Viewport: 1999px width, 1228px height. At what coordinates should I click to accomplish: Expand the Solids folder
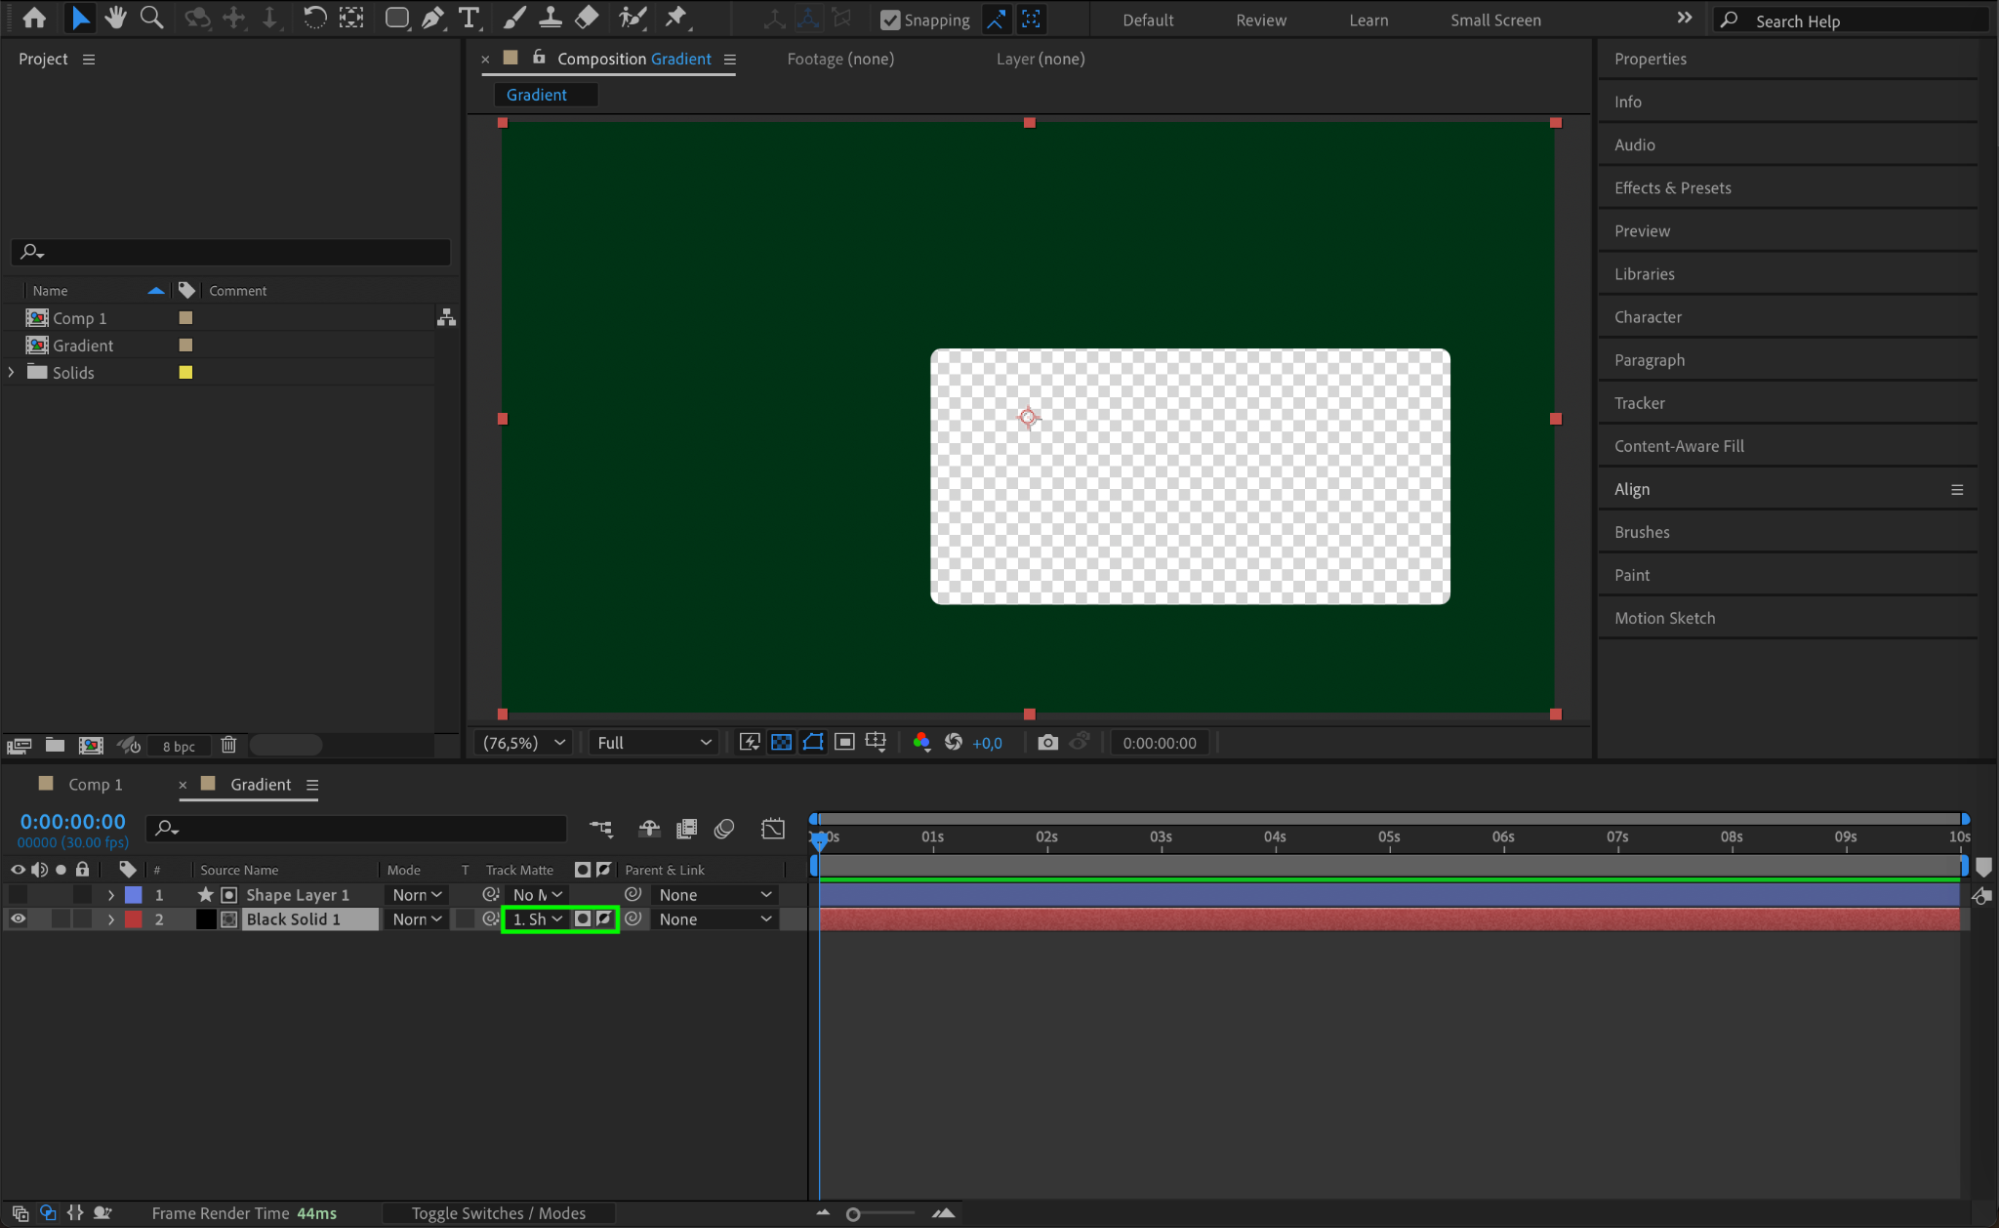coord(11,372)
